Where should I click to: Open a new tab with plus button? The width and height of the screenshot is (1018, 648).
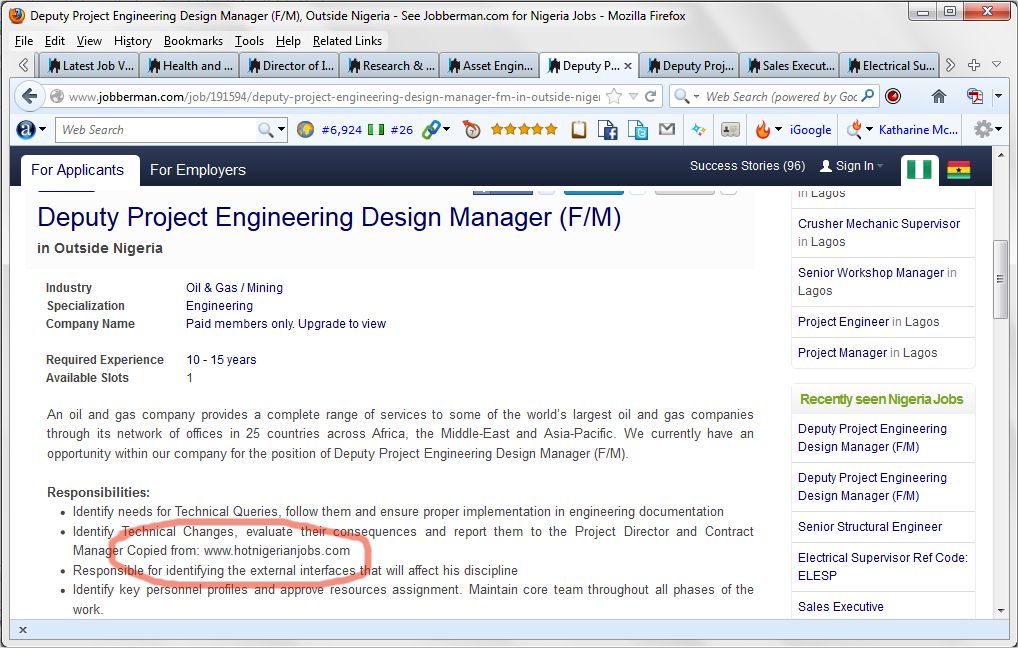tap(974, 65)
